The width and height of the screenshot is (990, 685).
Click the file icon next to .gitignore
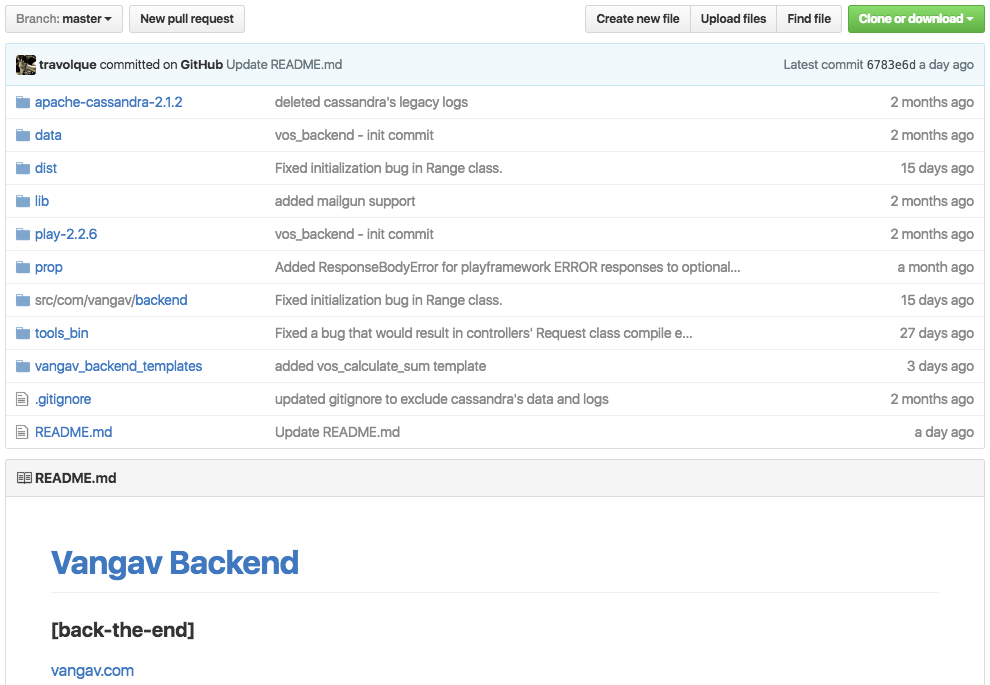(20, 399)
